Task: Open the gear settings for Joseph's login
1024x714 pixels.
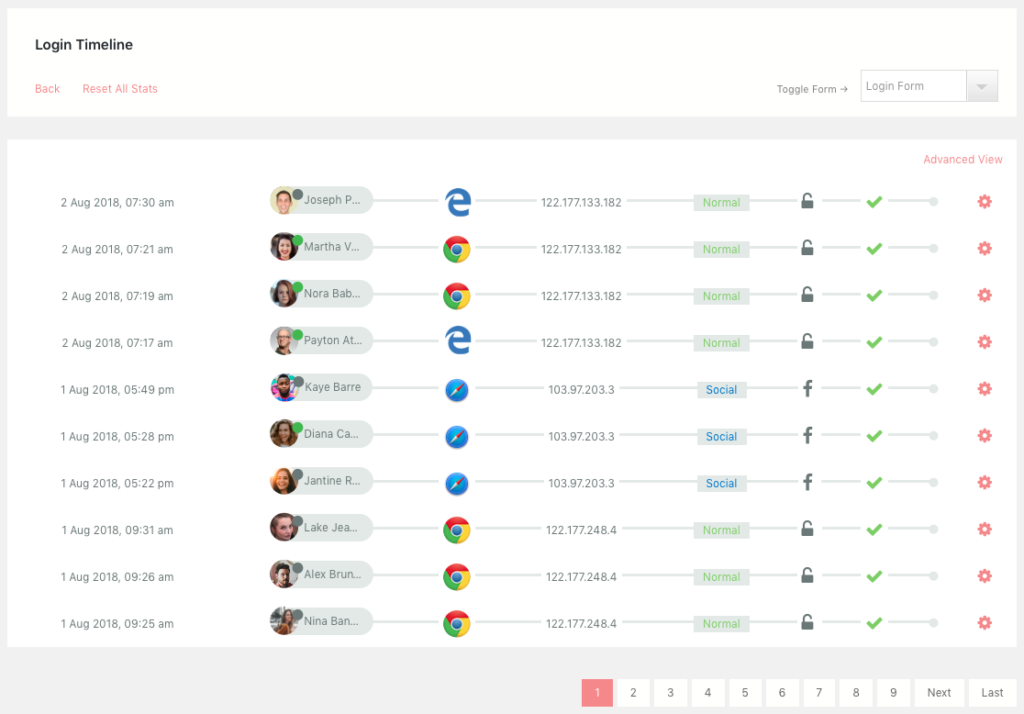Action: 984,202
